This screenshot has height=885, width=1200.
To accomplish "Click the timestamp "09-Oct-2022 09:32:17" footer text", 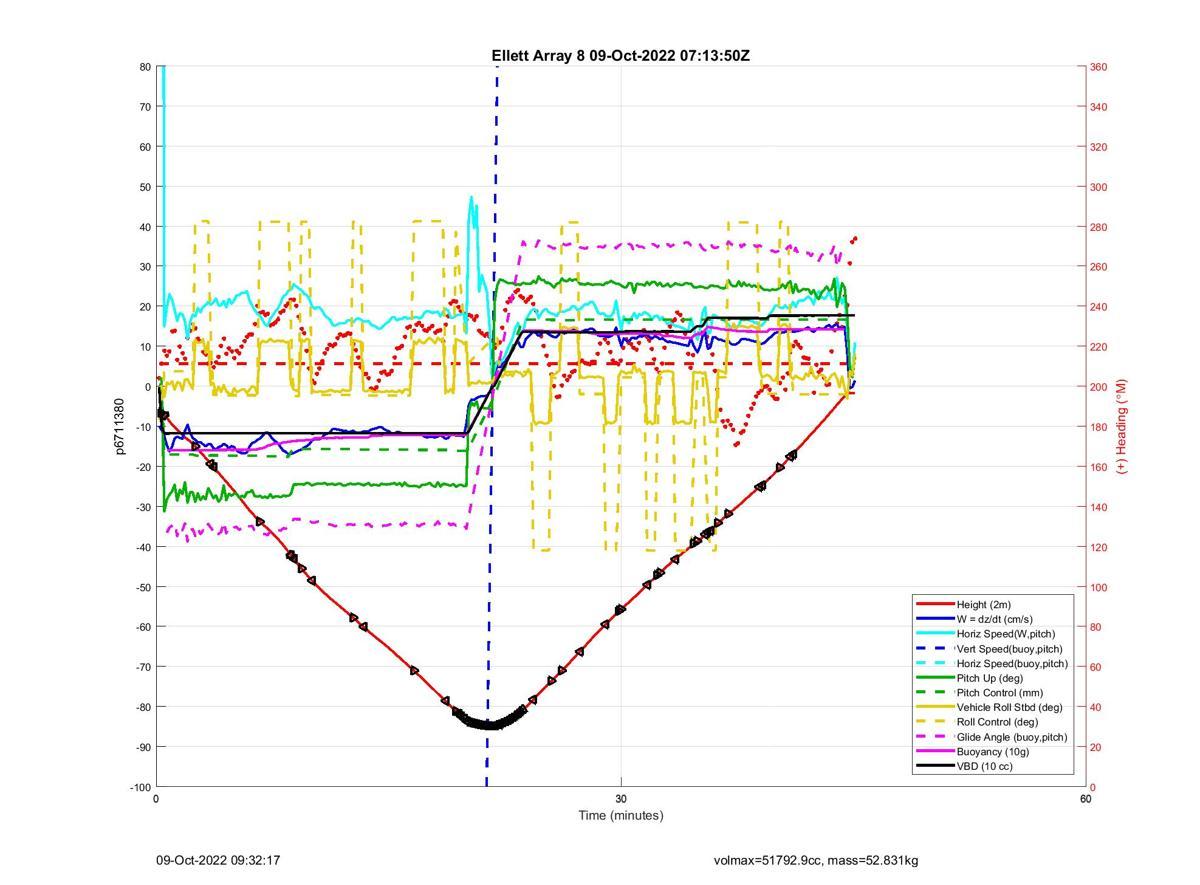I will coord(218,860).
